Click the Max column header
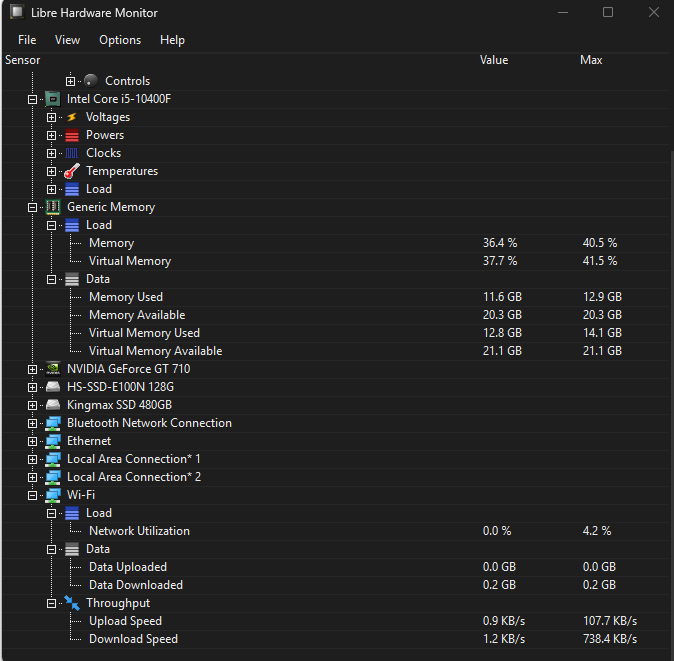This screenshot has width=674, height=661. click(591, 60)
